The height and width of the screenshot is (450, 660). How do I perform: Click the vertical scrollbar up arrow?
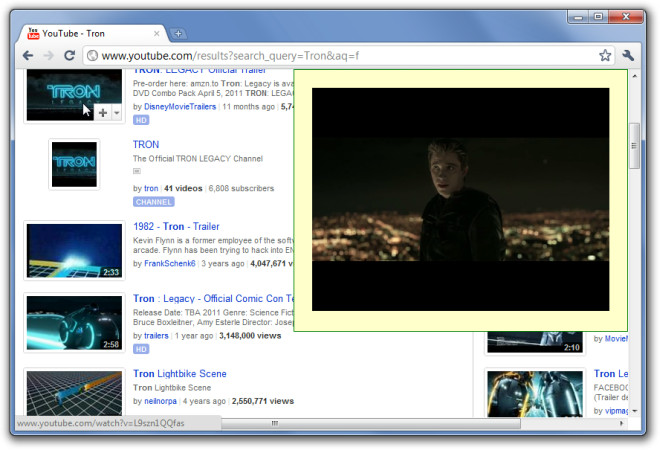(x=634, y=76)
